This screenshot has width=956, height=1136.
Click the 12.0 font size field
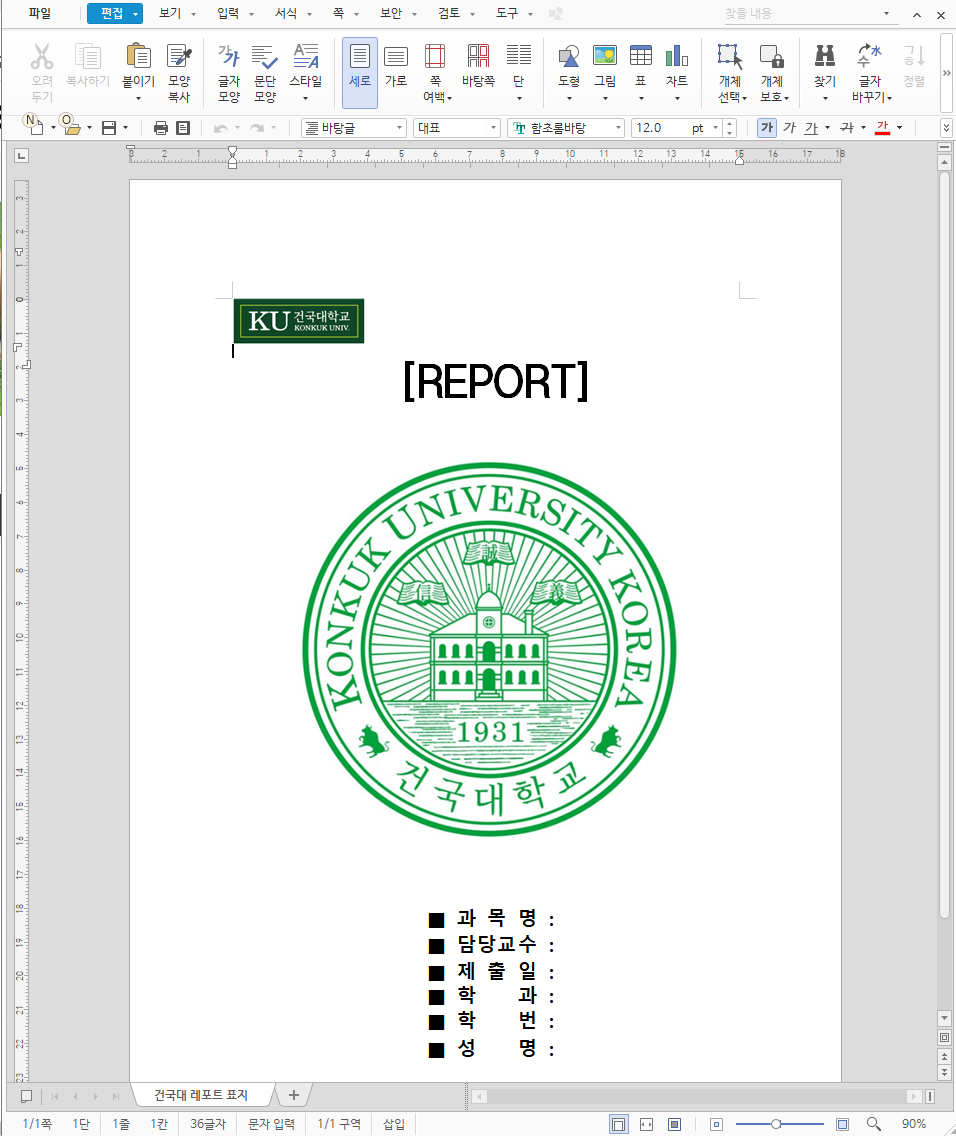tap(660, 128)
